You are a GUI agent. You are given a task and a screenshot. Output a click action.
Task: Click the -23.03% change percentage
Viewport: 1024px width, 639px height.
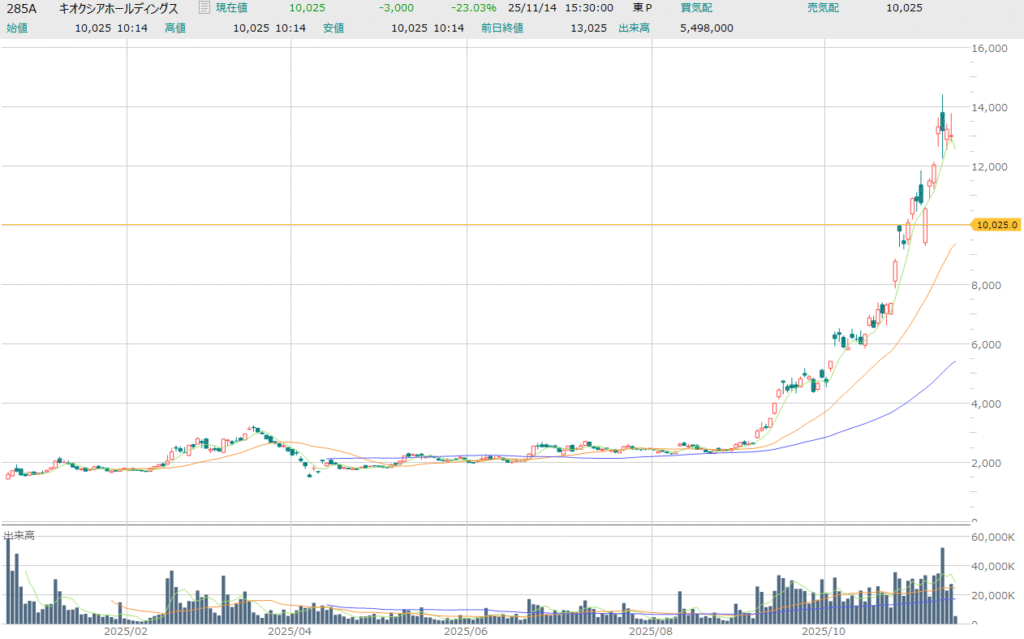click(x=473, y=8)
